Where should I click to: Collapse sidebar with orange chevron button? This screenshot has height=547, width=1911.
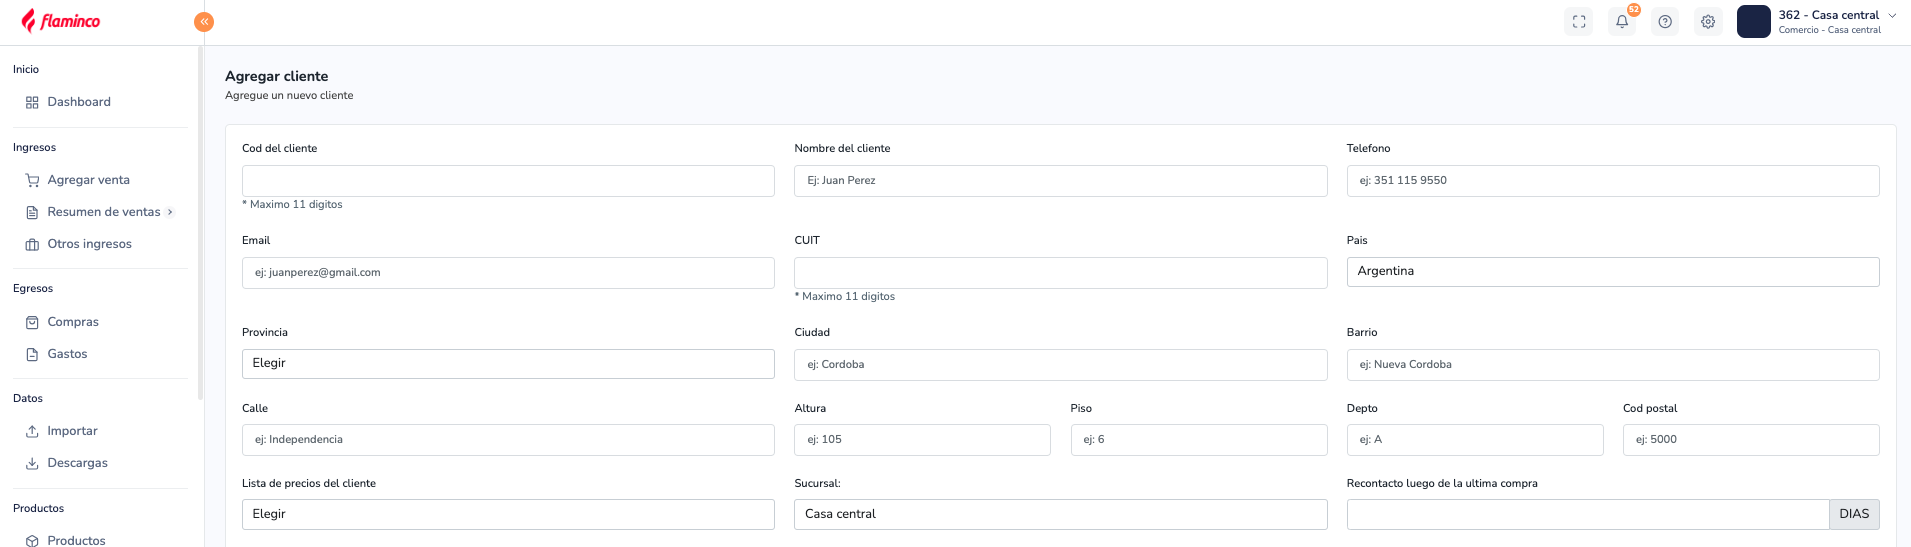(x=204, y=22)
